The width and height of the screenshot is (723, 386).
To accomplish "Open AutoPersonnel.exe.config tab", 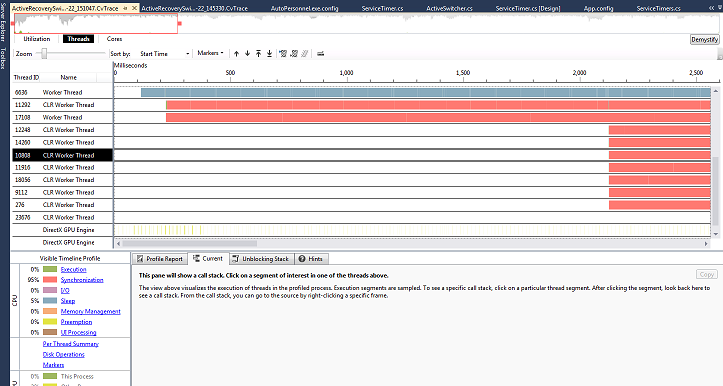I will tap(304, 8).
